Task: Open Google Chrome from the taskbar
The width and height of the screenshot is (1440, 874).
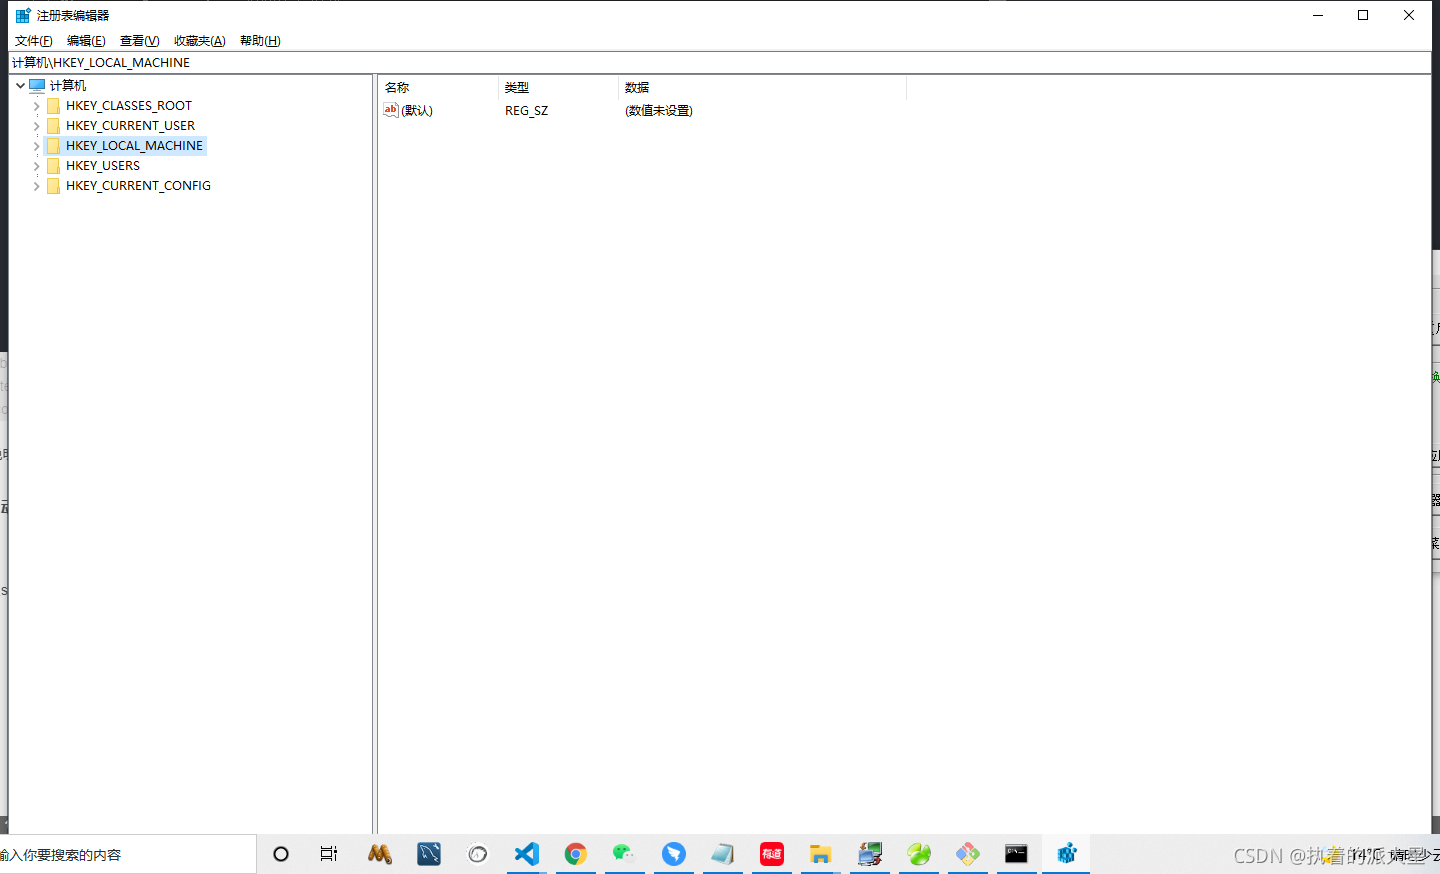Action: (x=576, y=854)
